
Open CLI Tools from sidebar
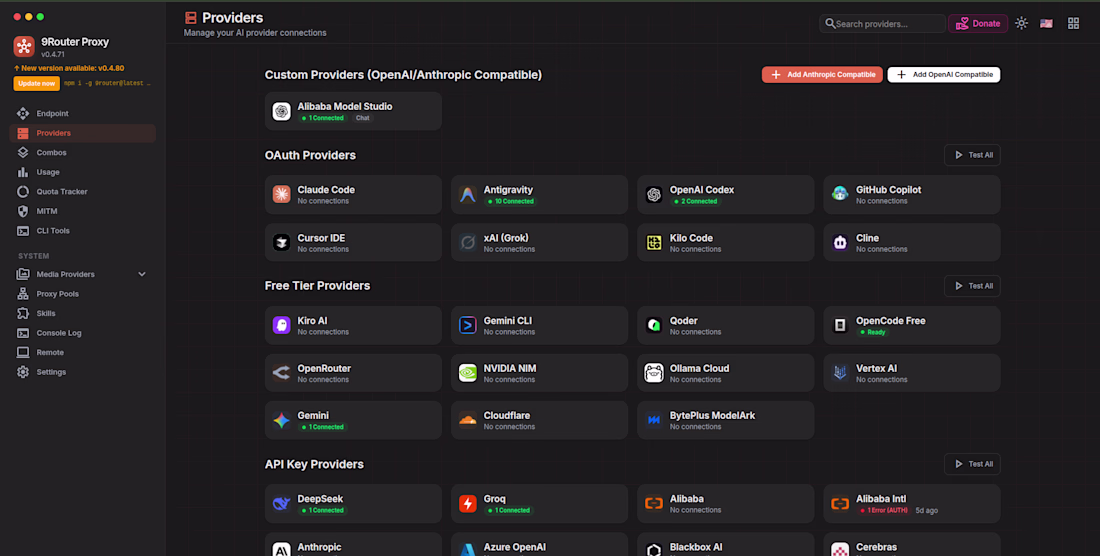[x=83, y=231]
